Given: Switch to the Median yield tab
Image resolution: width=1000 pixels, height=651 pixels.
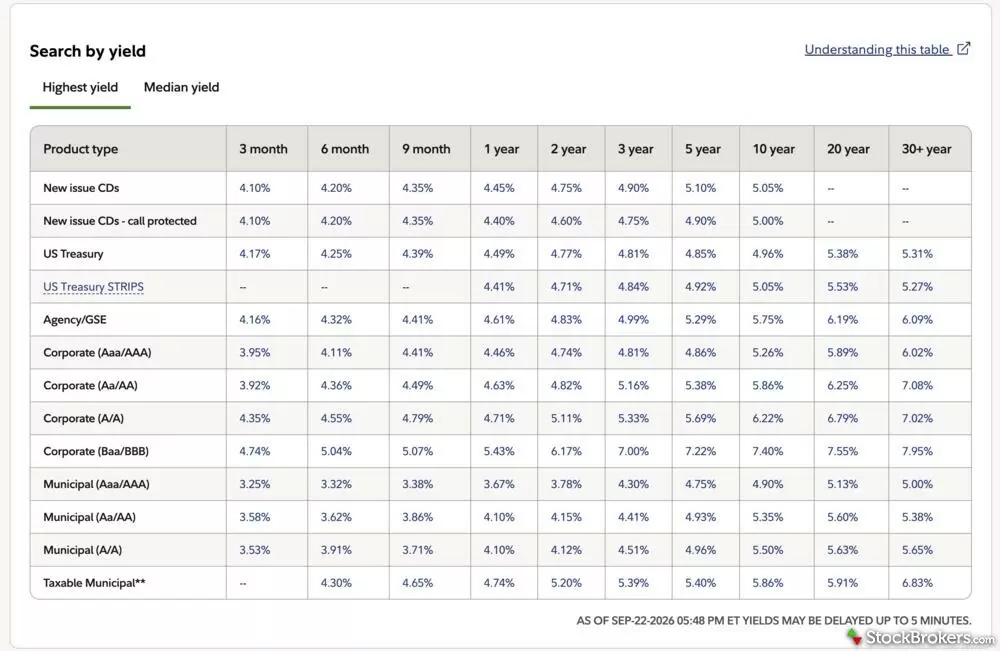Looking at the screenshot, I should coord(181,87).
